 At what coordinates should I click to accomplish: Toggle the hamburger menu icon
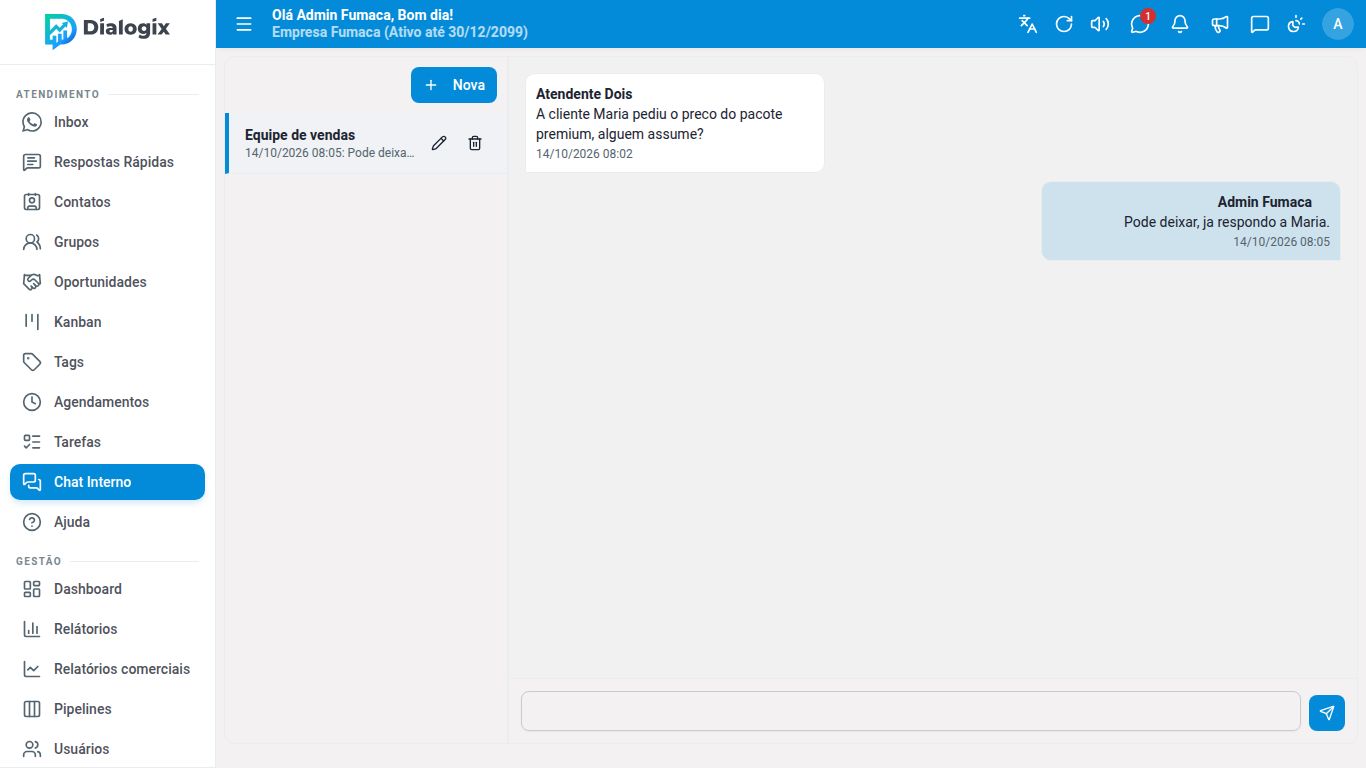coord(244,24)
